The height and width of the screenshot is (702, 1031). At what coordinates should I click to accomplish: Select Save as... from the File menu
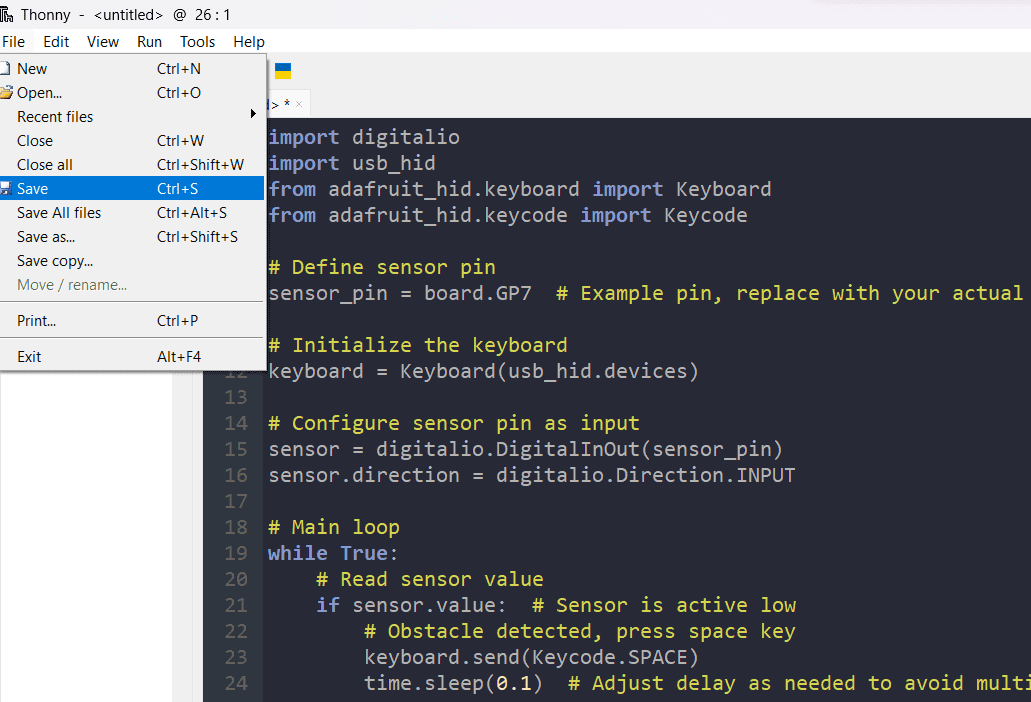click(46, 236)
